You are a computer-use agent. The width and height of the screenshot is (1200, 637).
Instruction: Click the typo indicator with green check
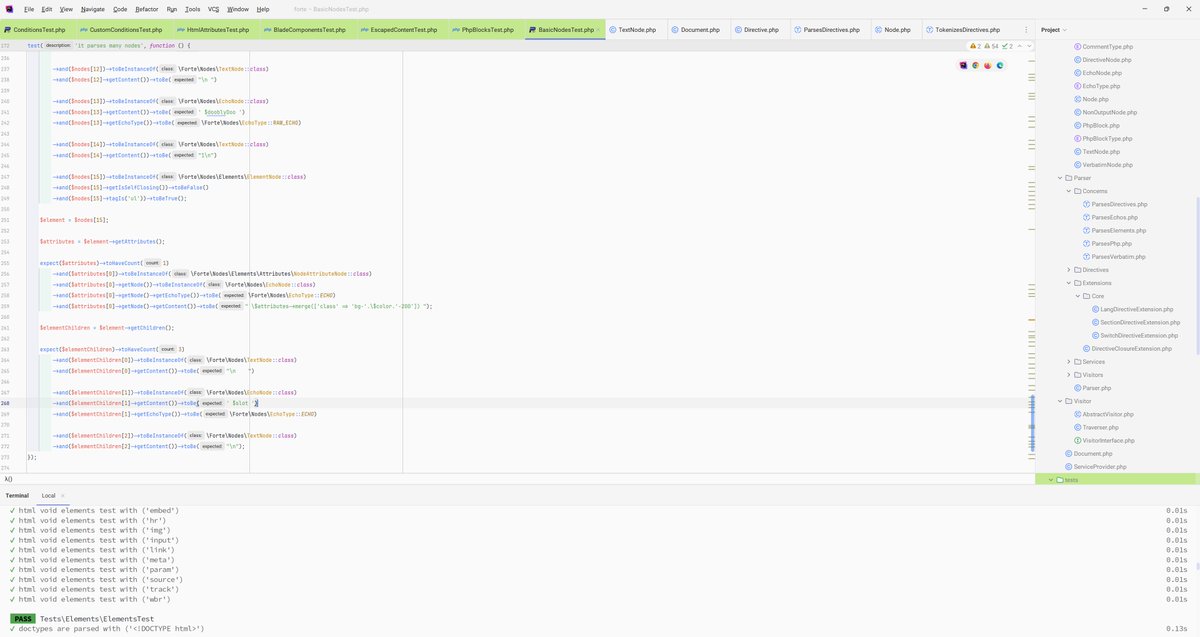click(1008, 46)
